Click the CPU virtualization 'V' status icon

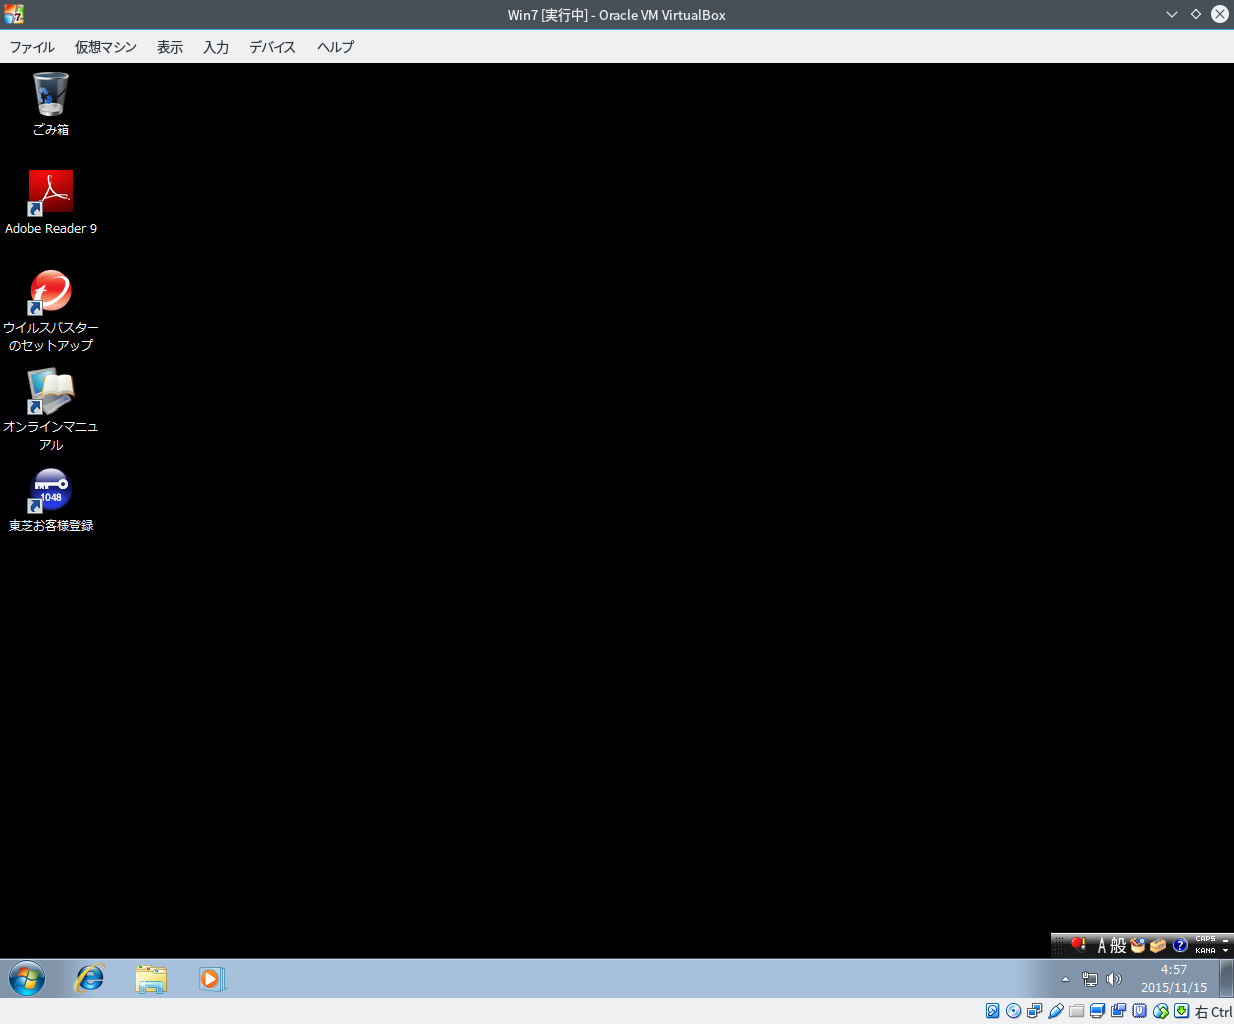(x=1139, y=1011)
